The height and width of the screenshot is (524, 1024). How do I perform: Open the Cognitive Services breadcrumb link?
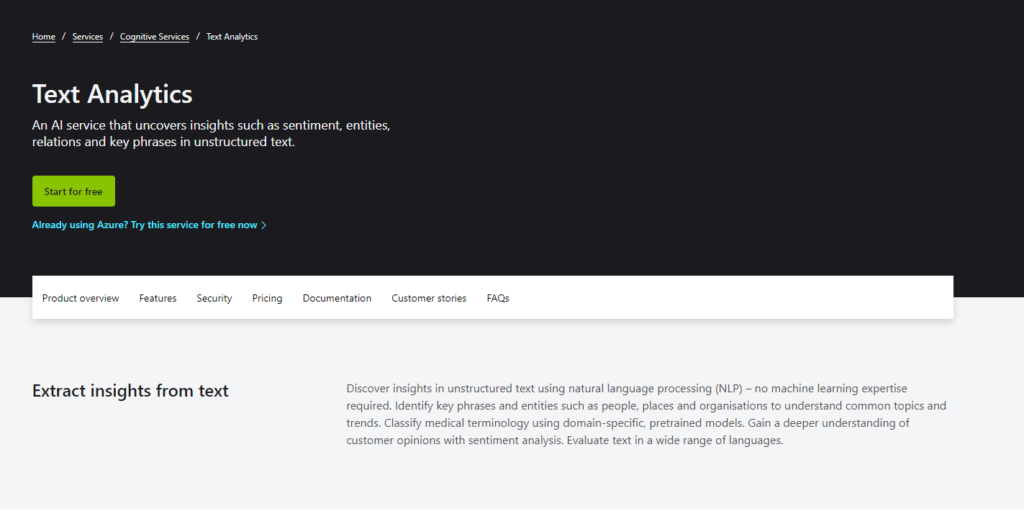point(155,37)
